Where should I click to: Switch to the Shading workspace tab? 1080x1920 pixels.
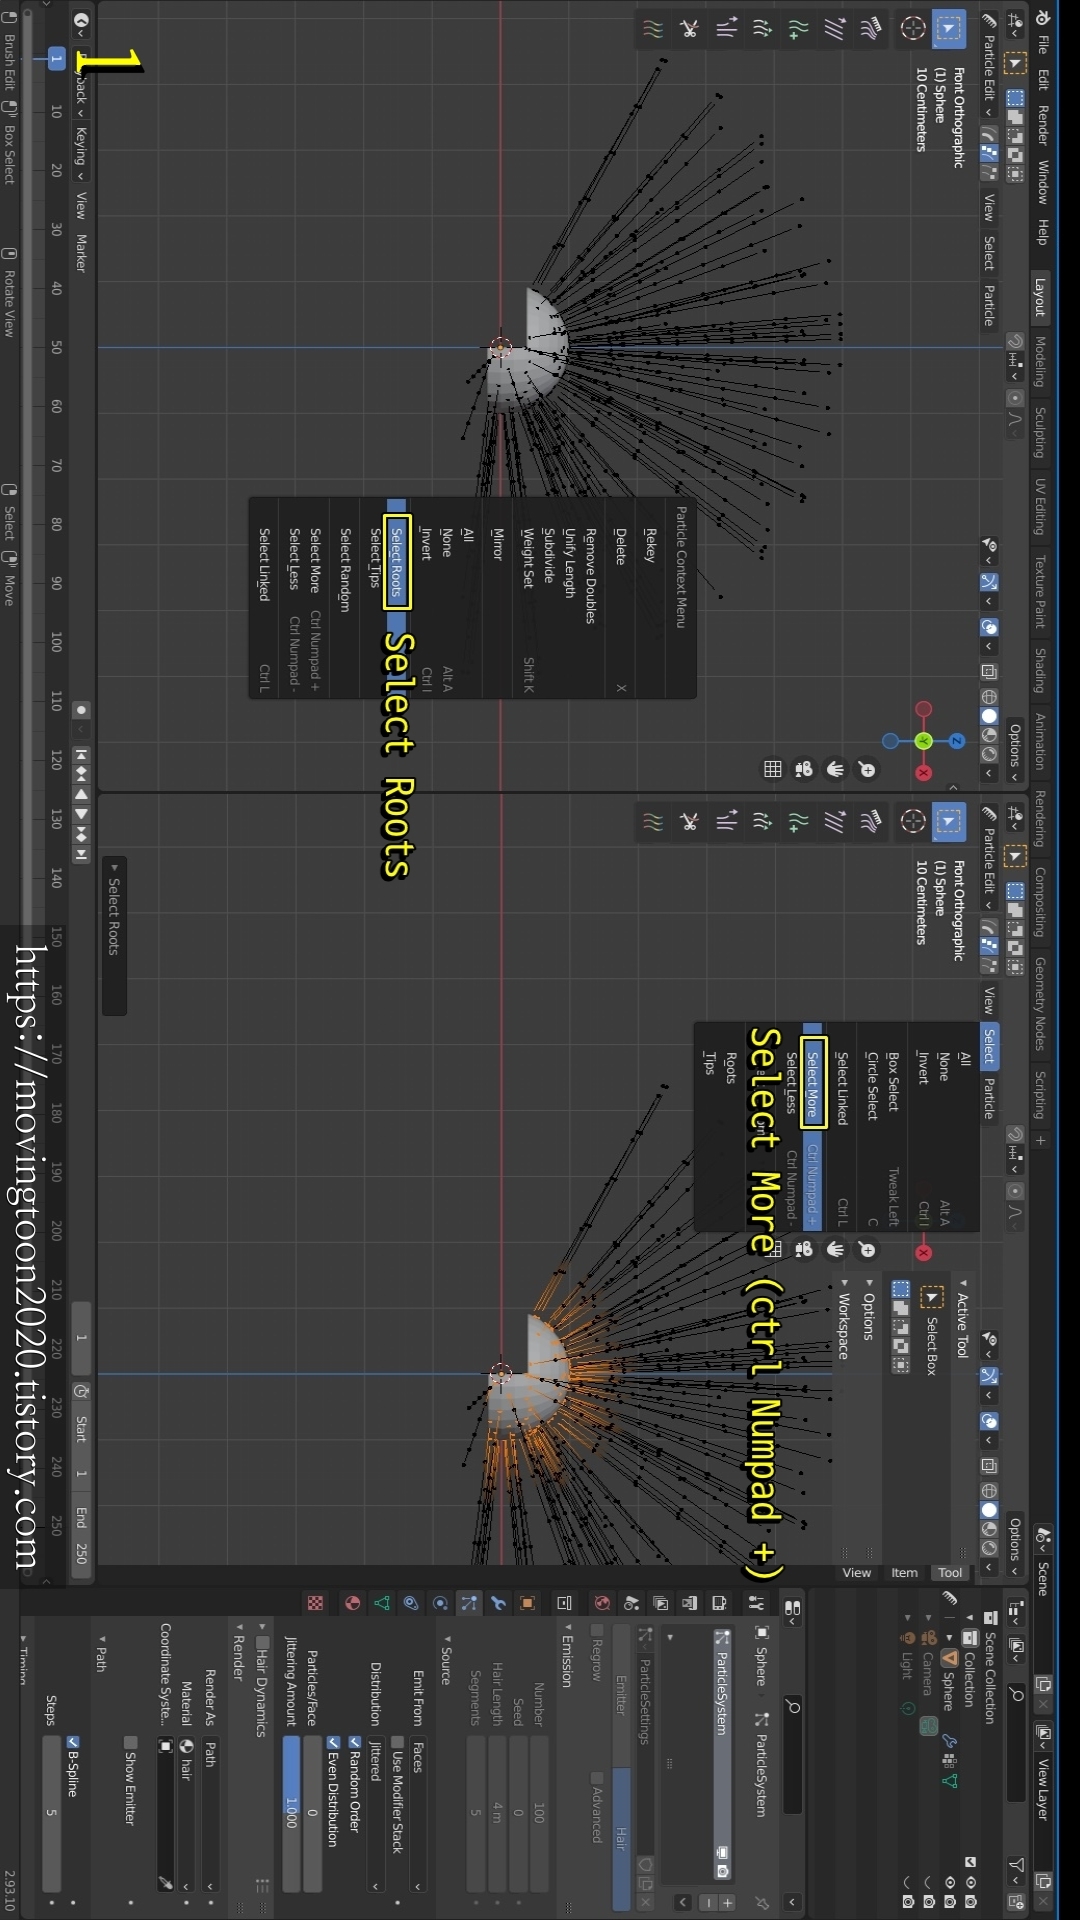(x=1042, y=670)
